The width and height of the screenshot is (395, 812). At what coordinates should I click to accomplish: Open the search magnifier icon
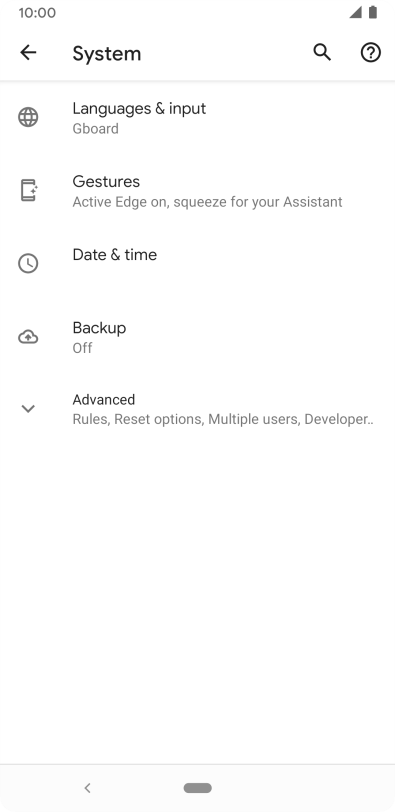coord(322,52)
